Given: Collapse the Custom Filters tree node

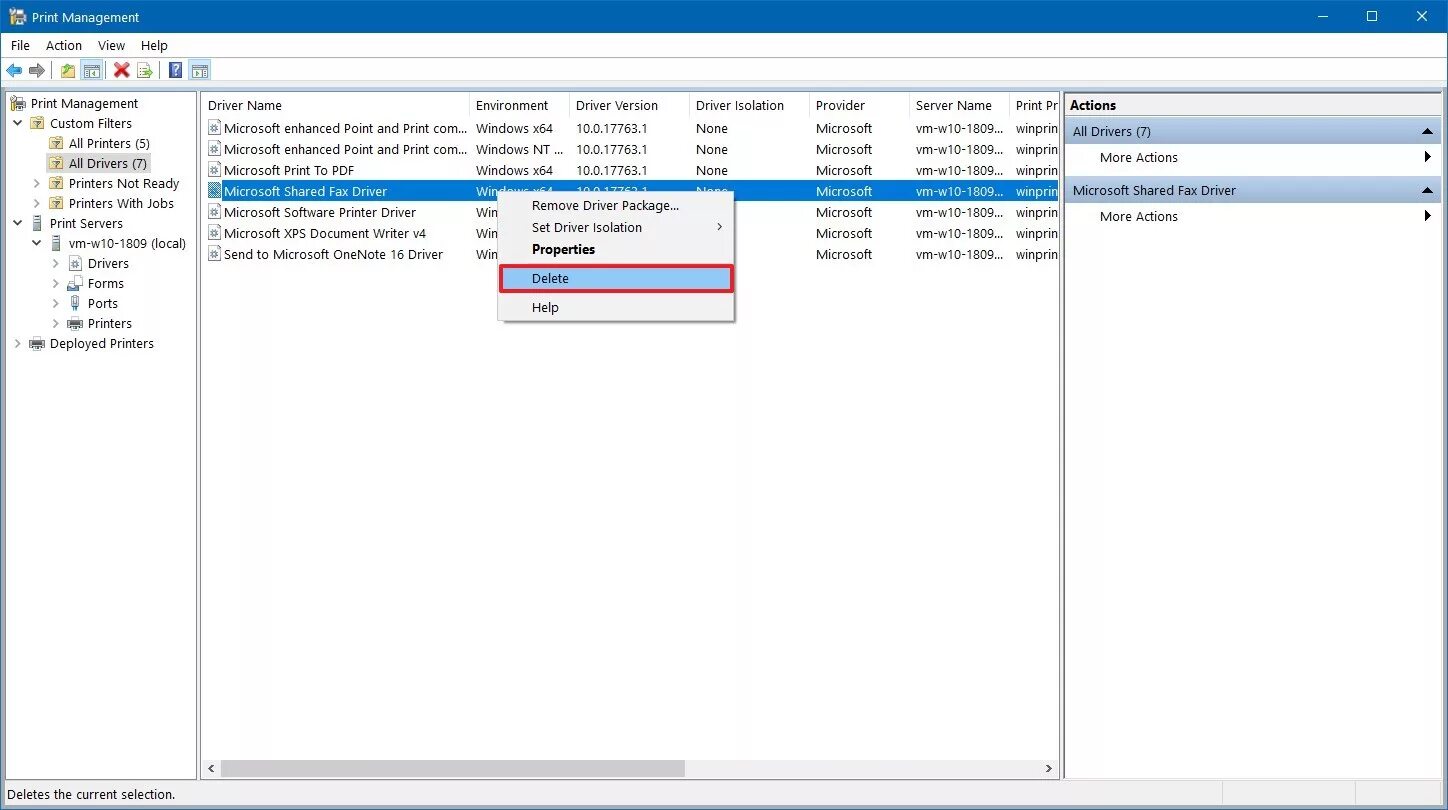Looking at the screenshot, I should [18, 123].
